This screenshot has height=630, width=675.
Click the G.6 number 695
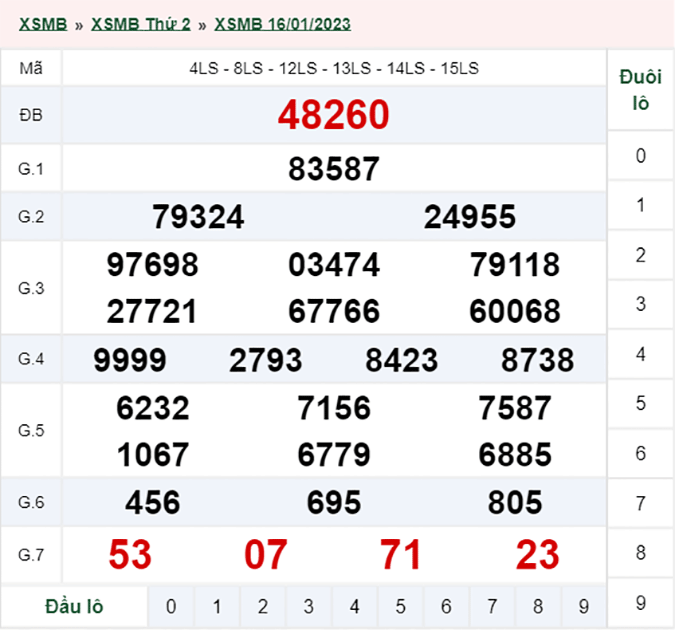pyautogui.click(x=333, y=502)
